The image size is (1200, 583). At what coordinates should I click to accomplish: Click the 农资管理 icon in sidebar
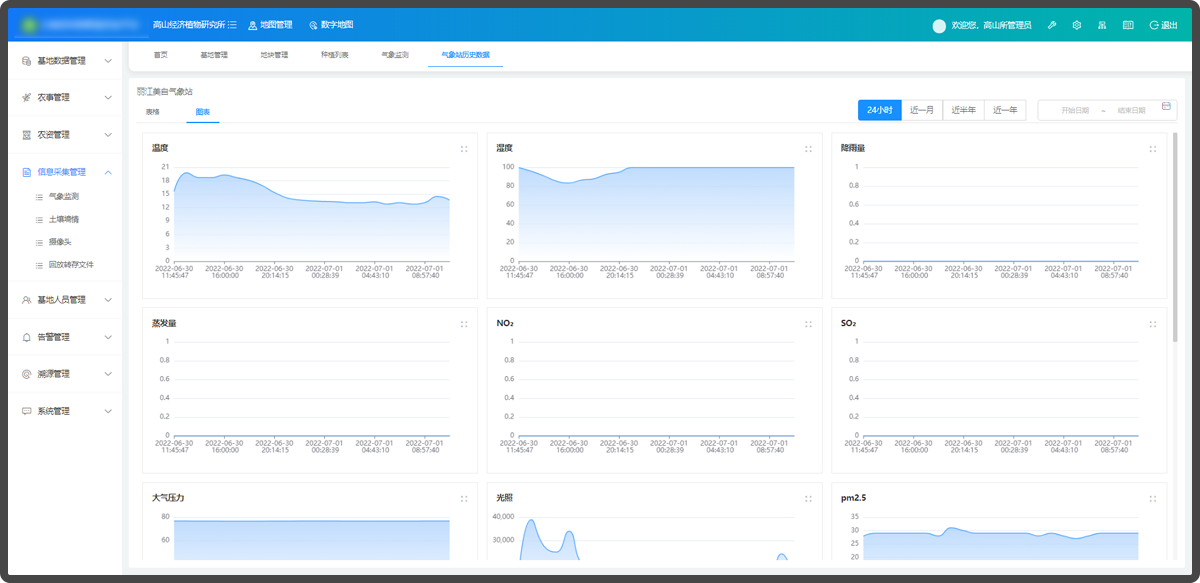click(x=27, y=135)
